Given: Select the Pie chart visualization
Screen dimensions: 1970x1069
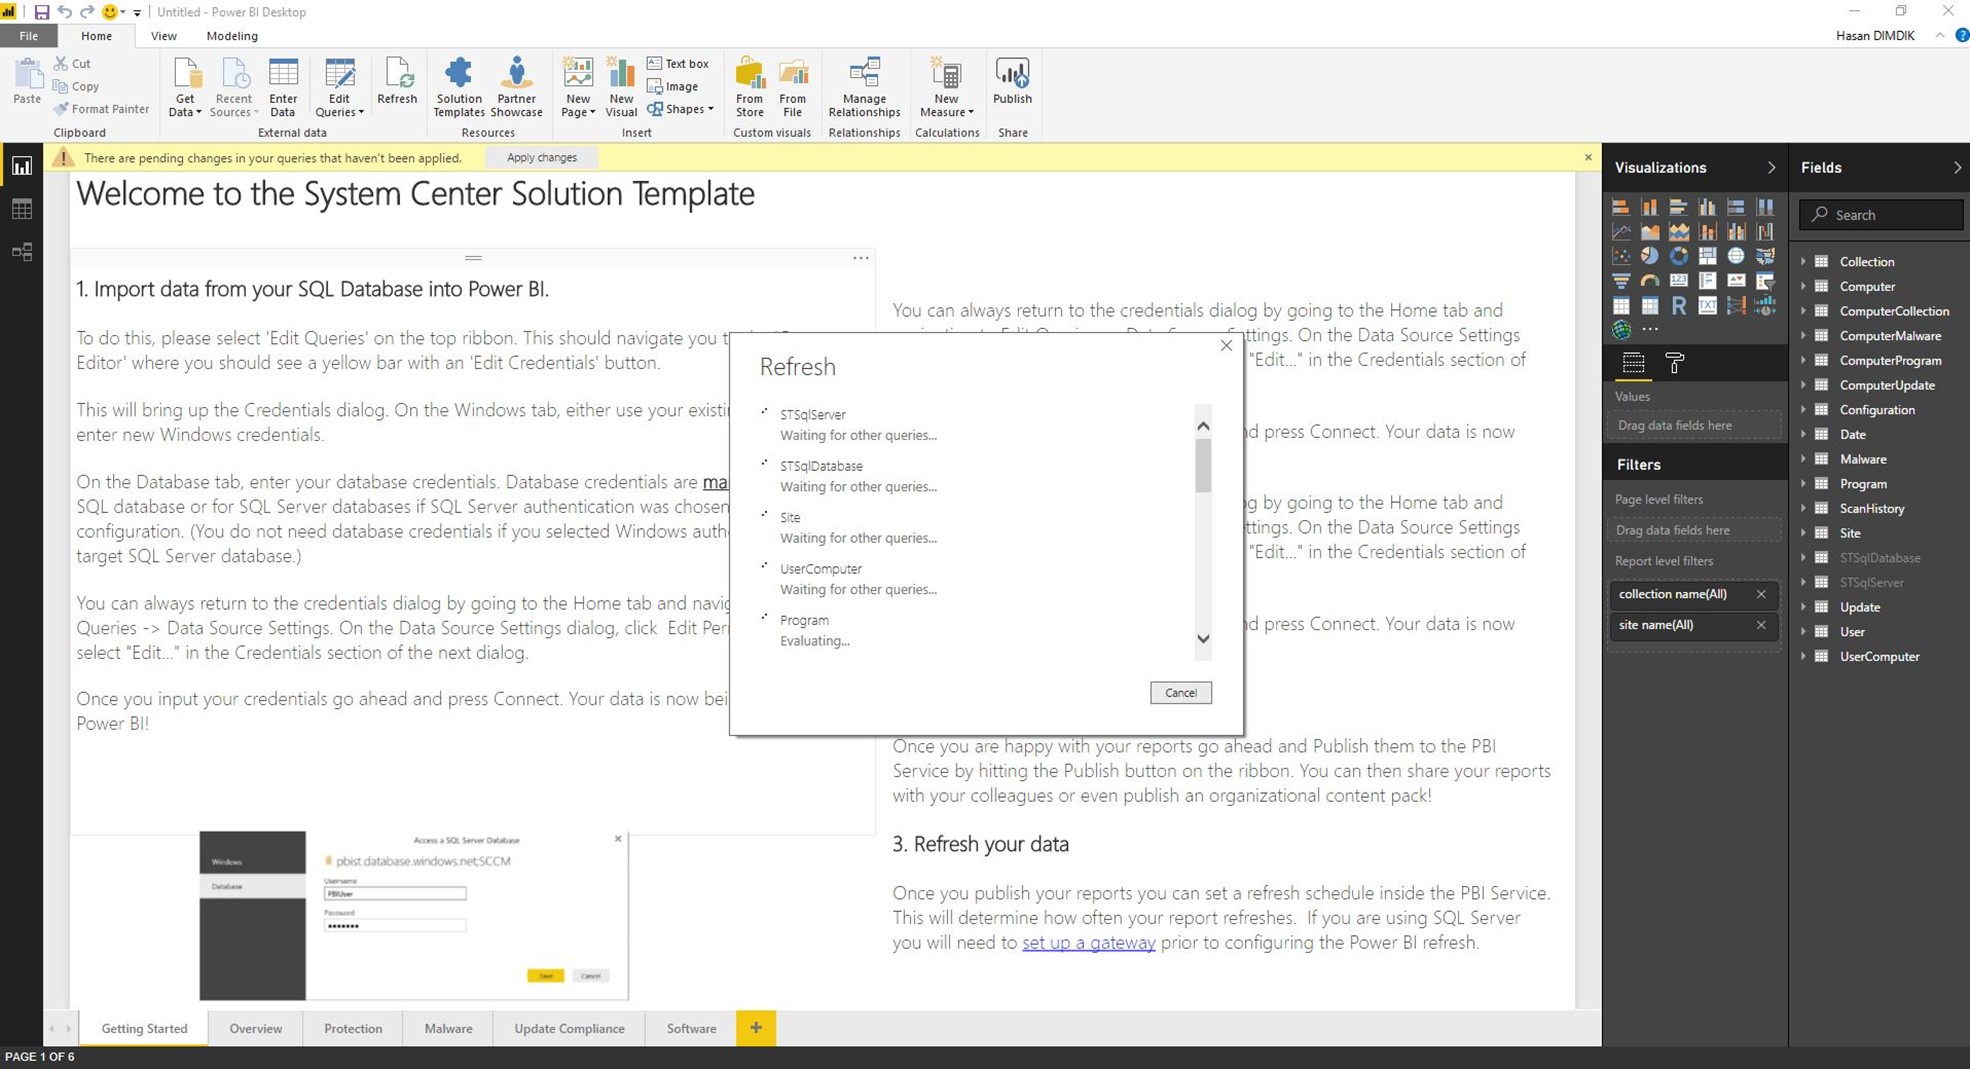Looking at the screenshot, I should [1650, 256].
